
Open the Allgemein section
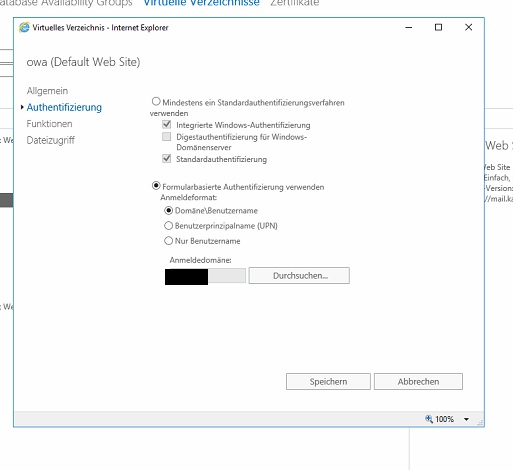pyautogui.click(x=47, y=91)
